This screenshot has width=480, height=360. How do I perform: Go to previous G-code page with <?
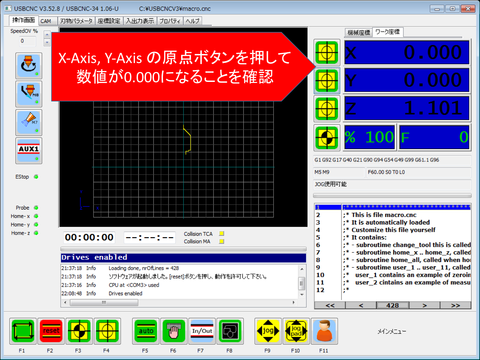tap(361, 305)
